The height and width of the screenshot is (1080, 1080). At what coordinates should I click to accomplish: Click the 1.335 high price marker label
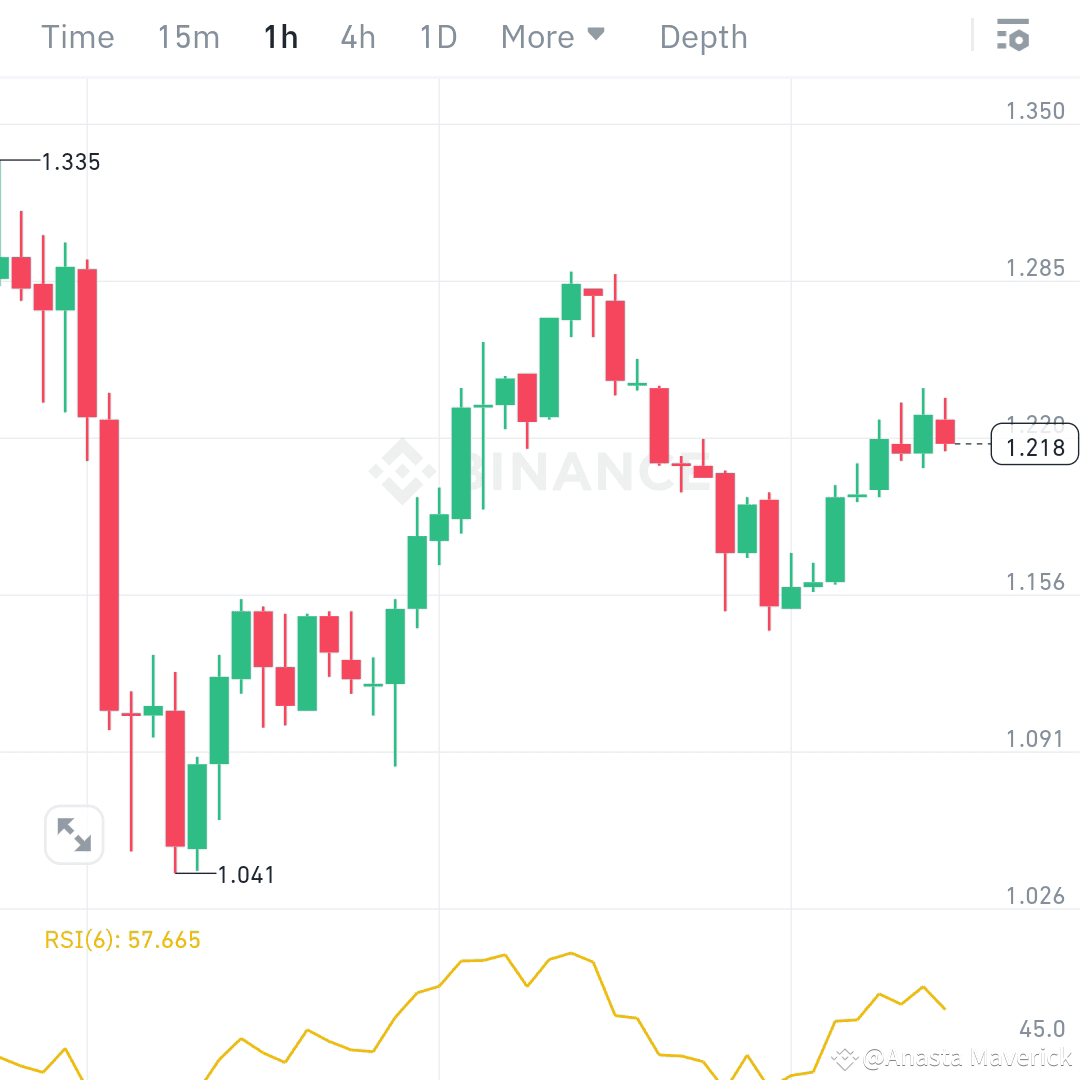point(69,161)
